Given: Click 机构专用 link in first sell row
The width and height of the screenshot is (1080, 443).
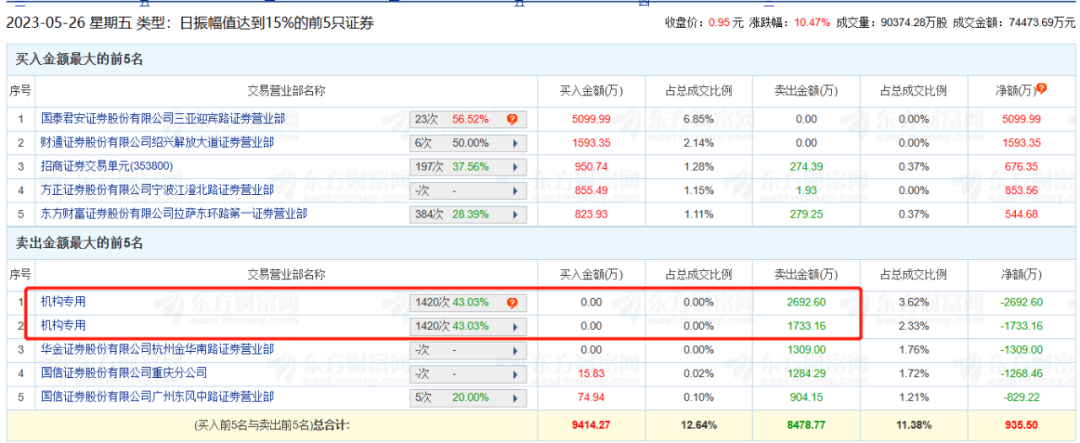Looking at the screenshot, I should coord(63,302).
